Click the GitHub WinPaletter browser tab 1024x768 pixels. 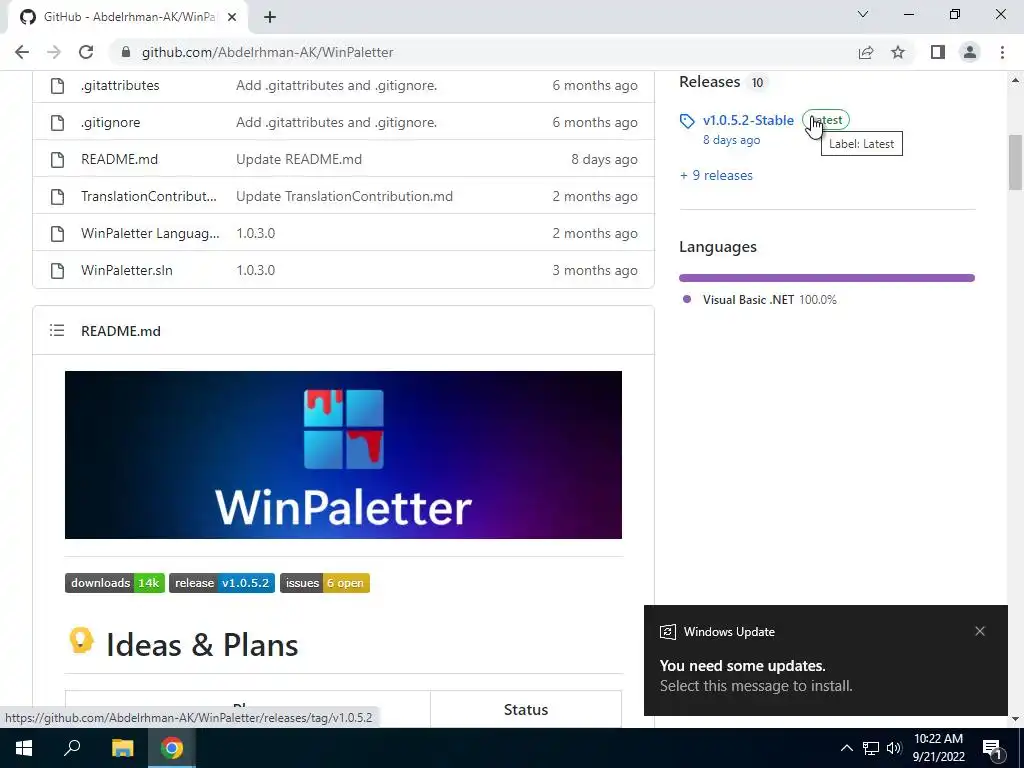pyautogui.click(x=128, y=17)
